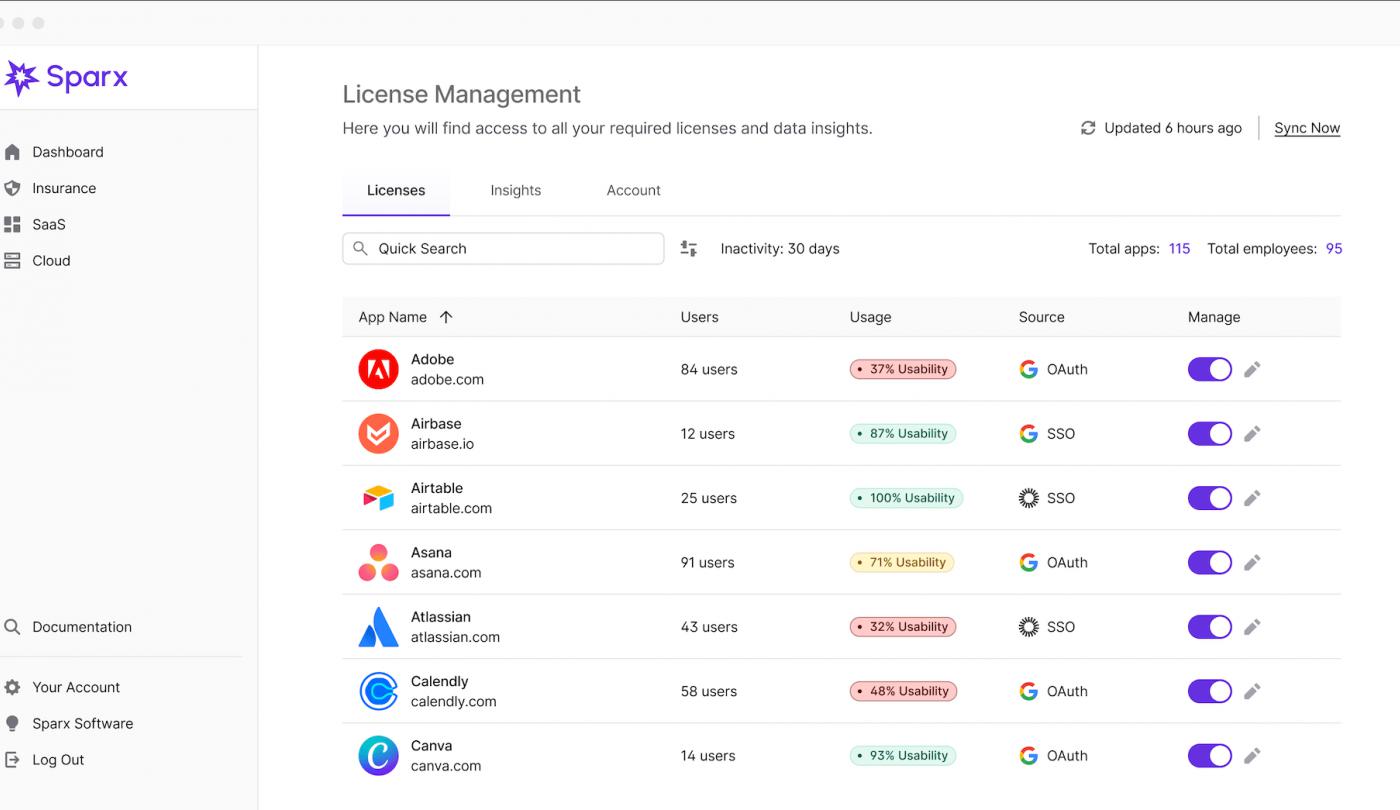Click the Usage column header
Image resolution: width=1400 pixels, height=810 pixels.
(870, 317)
